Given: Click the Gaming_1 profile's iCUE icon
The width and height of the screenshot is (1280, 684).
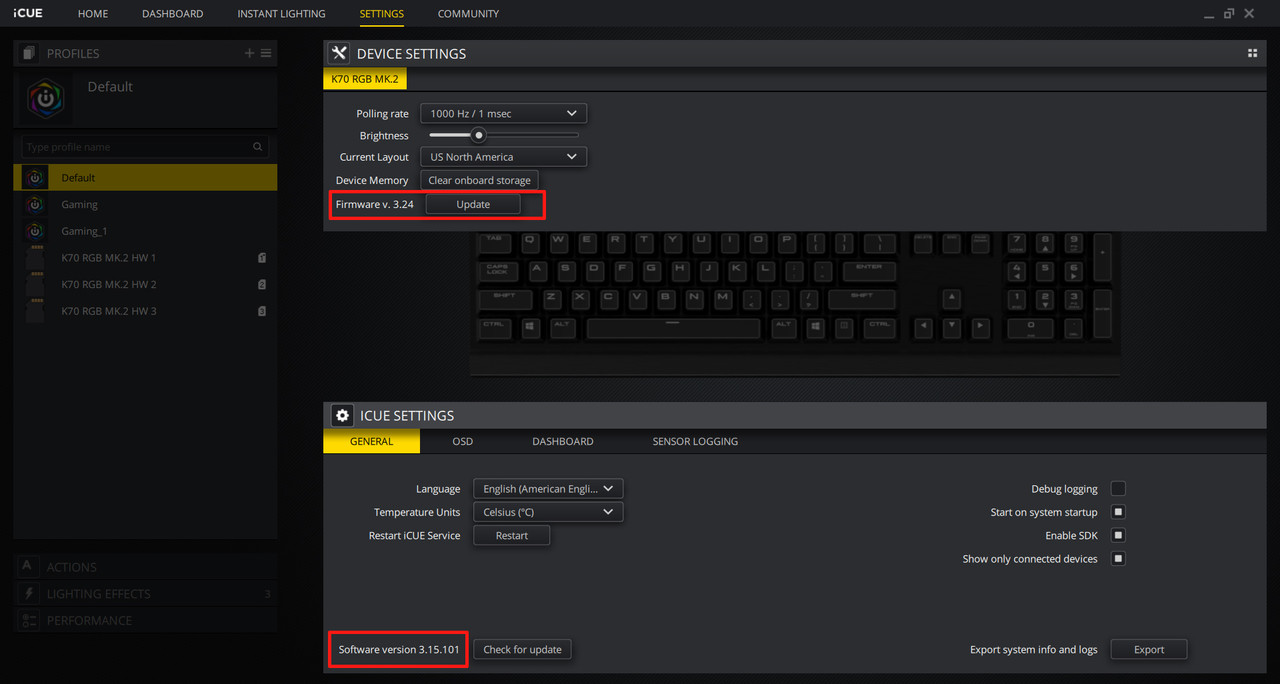Looking at the screenshot, I should coord(36,231).
